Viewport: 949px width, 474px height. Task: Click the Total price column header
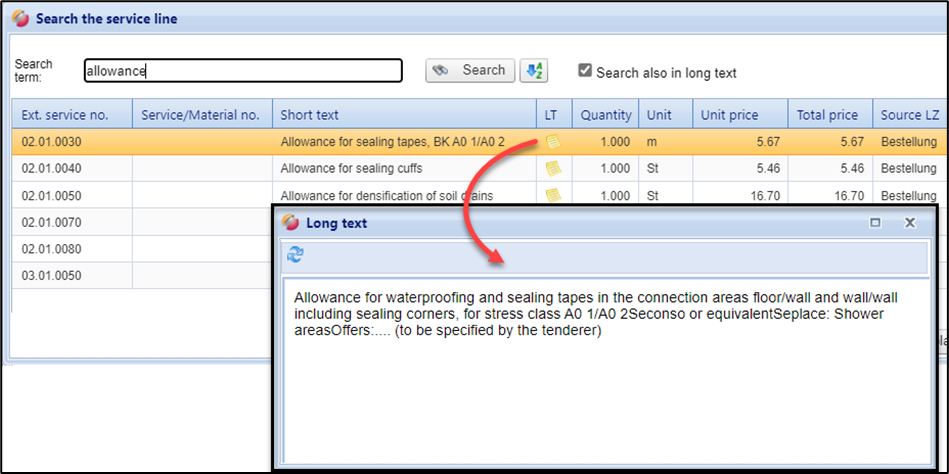tap(828, 115)
